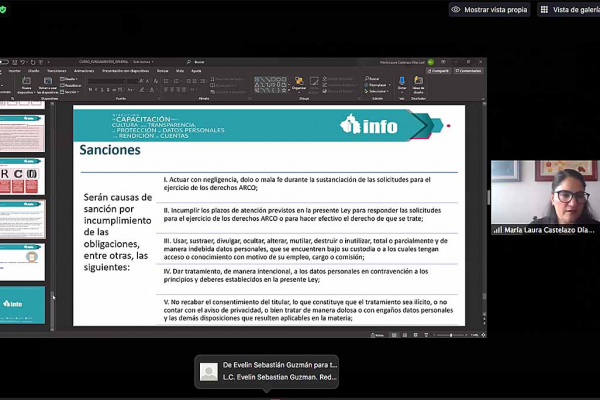The width and height of the screenshot is (600, 400).
Task: Toggle bold formatting N button
Action: point(90,90)
